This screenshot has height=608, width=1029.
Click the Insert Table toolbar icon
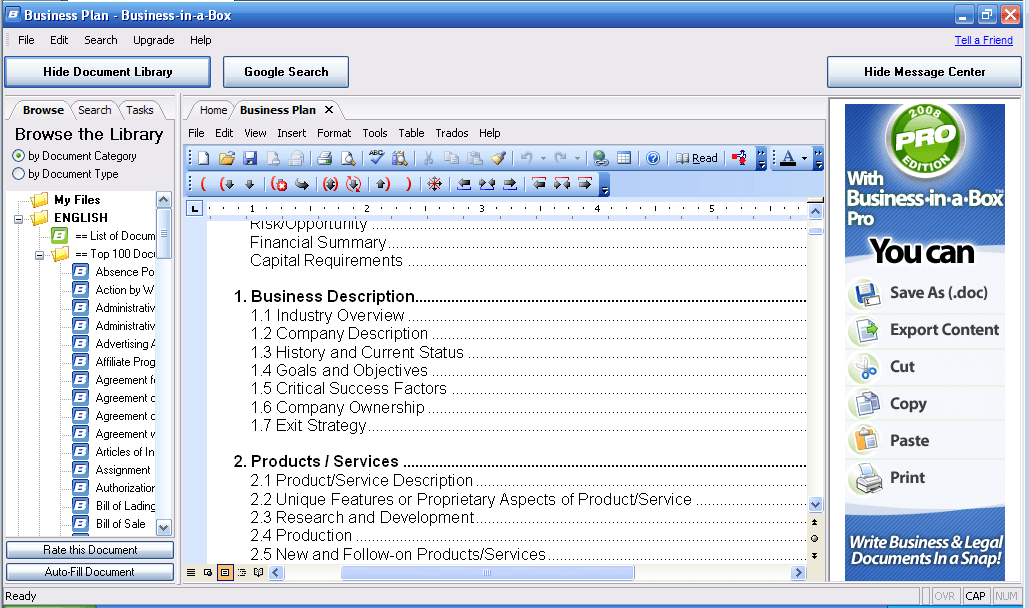point(624,158)
